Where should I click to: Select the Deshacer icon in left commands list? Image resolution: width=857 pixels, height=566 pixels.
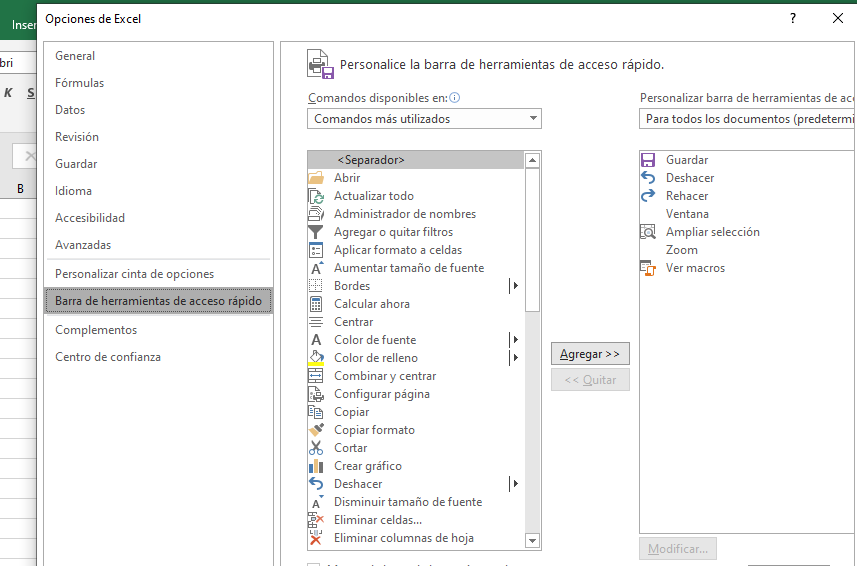(x=316, y=484)
